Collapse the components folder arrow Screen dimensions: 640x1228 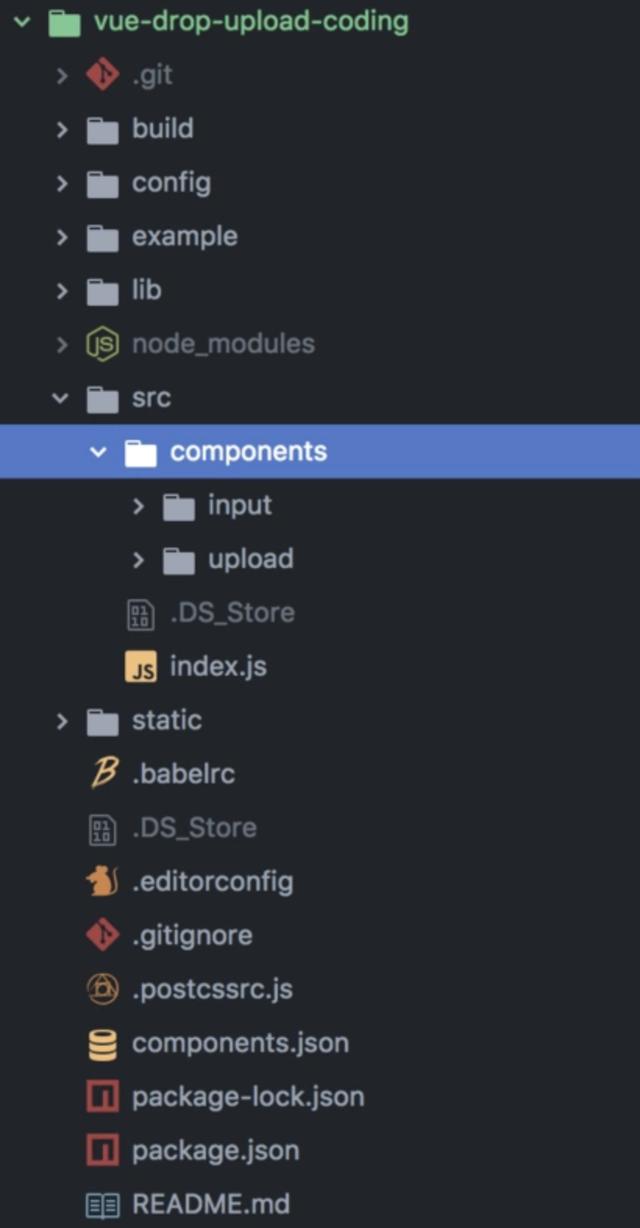click(x=98, y=452)
